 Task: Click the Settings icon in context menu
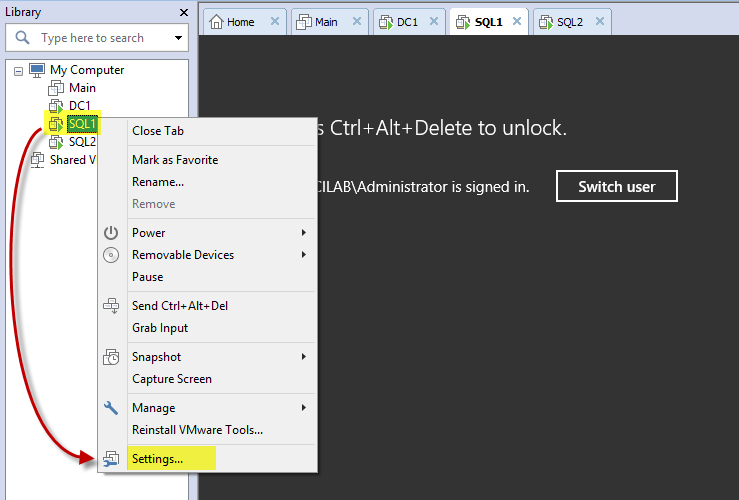click(111, 459)
